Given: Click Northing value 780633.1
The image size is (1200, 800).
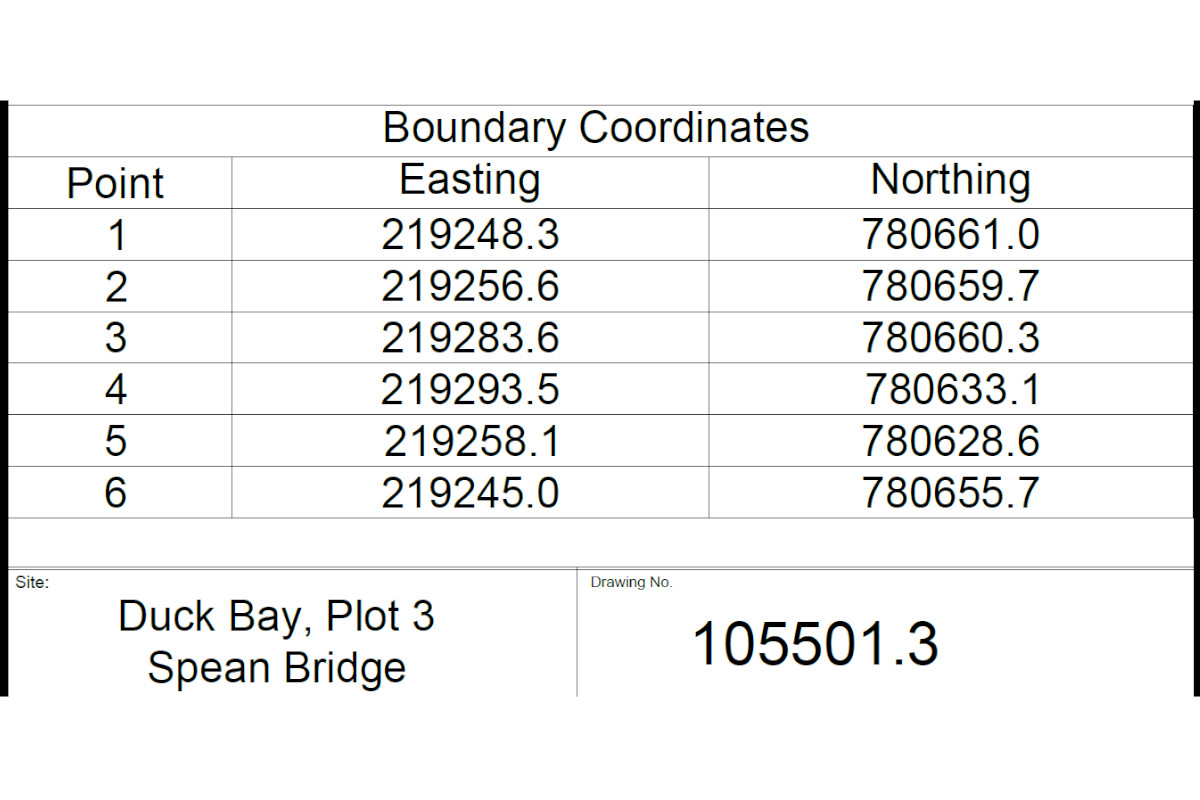Looking at the screenshot, I should [953, 390].
